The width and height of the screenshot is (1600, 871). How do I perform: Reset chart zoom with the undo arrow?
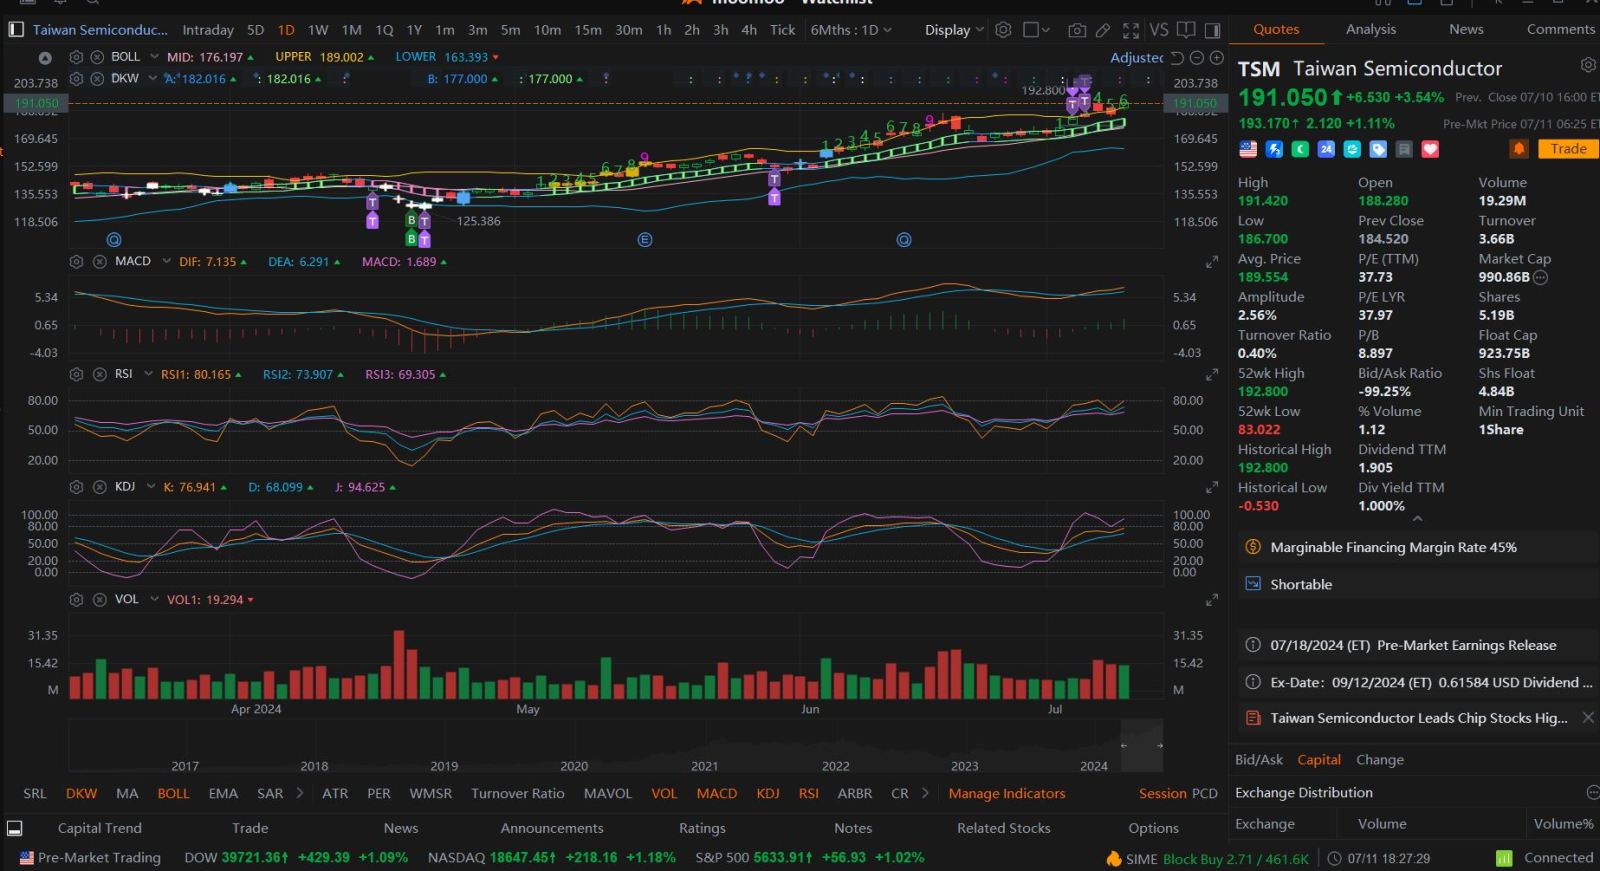(x=1177, y=58)
